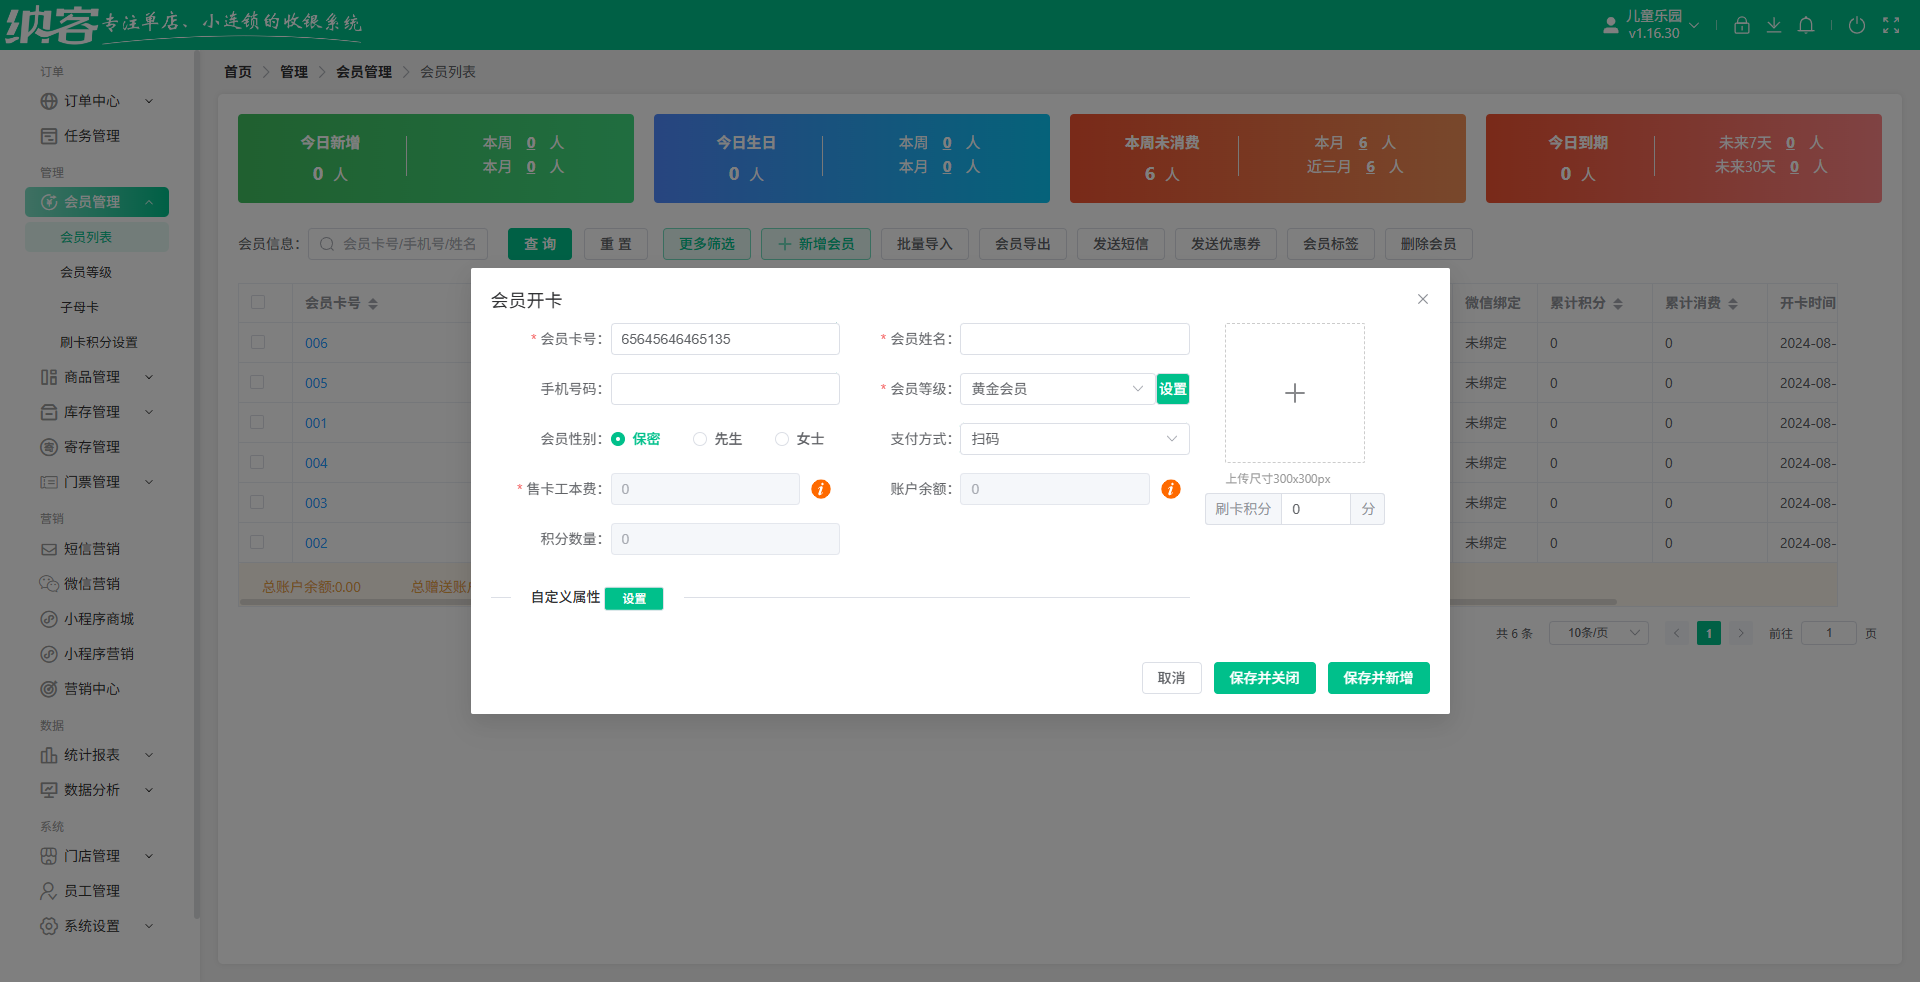Click the 任务管理 sidebar icon
The width and height of the screenshot is (1920, 982).
[x=49, y=135]
